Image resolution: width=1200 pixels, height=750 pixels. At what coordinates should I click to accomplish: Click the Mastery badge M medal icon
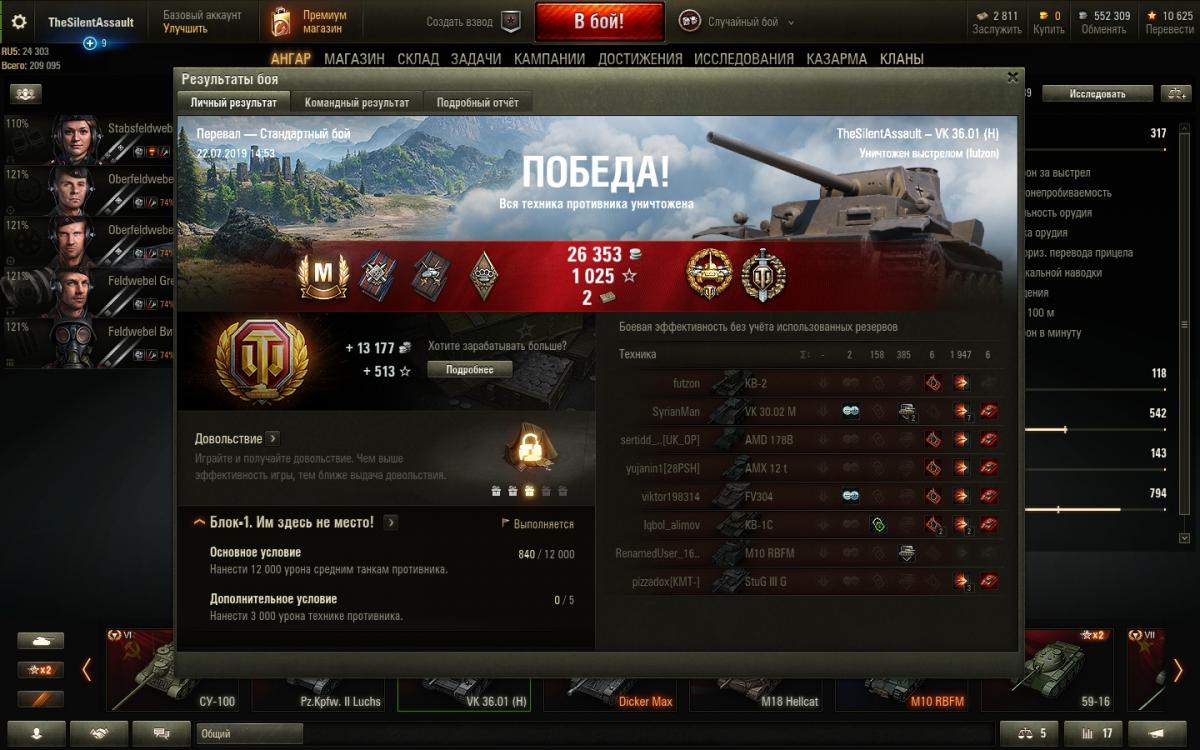324,277
